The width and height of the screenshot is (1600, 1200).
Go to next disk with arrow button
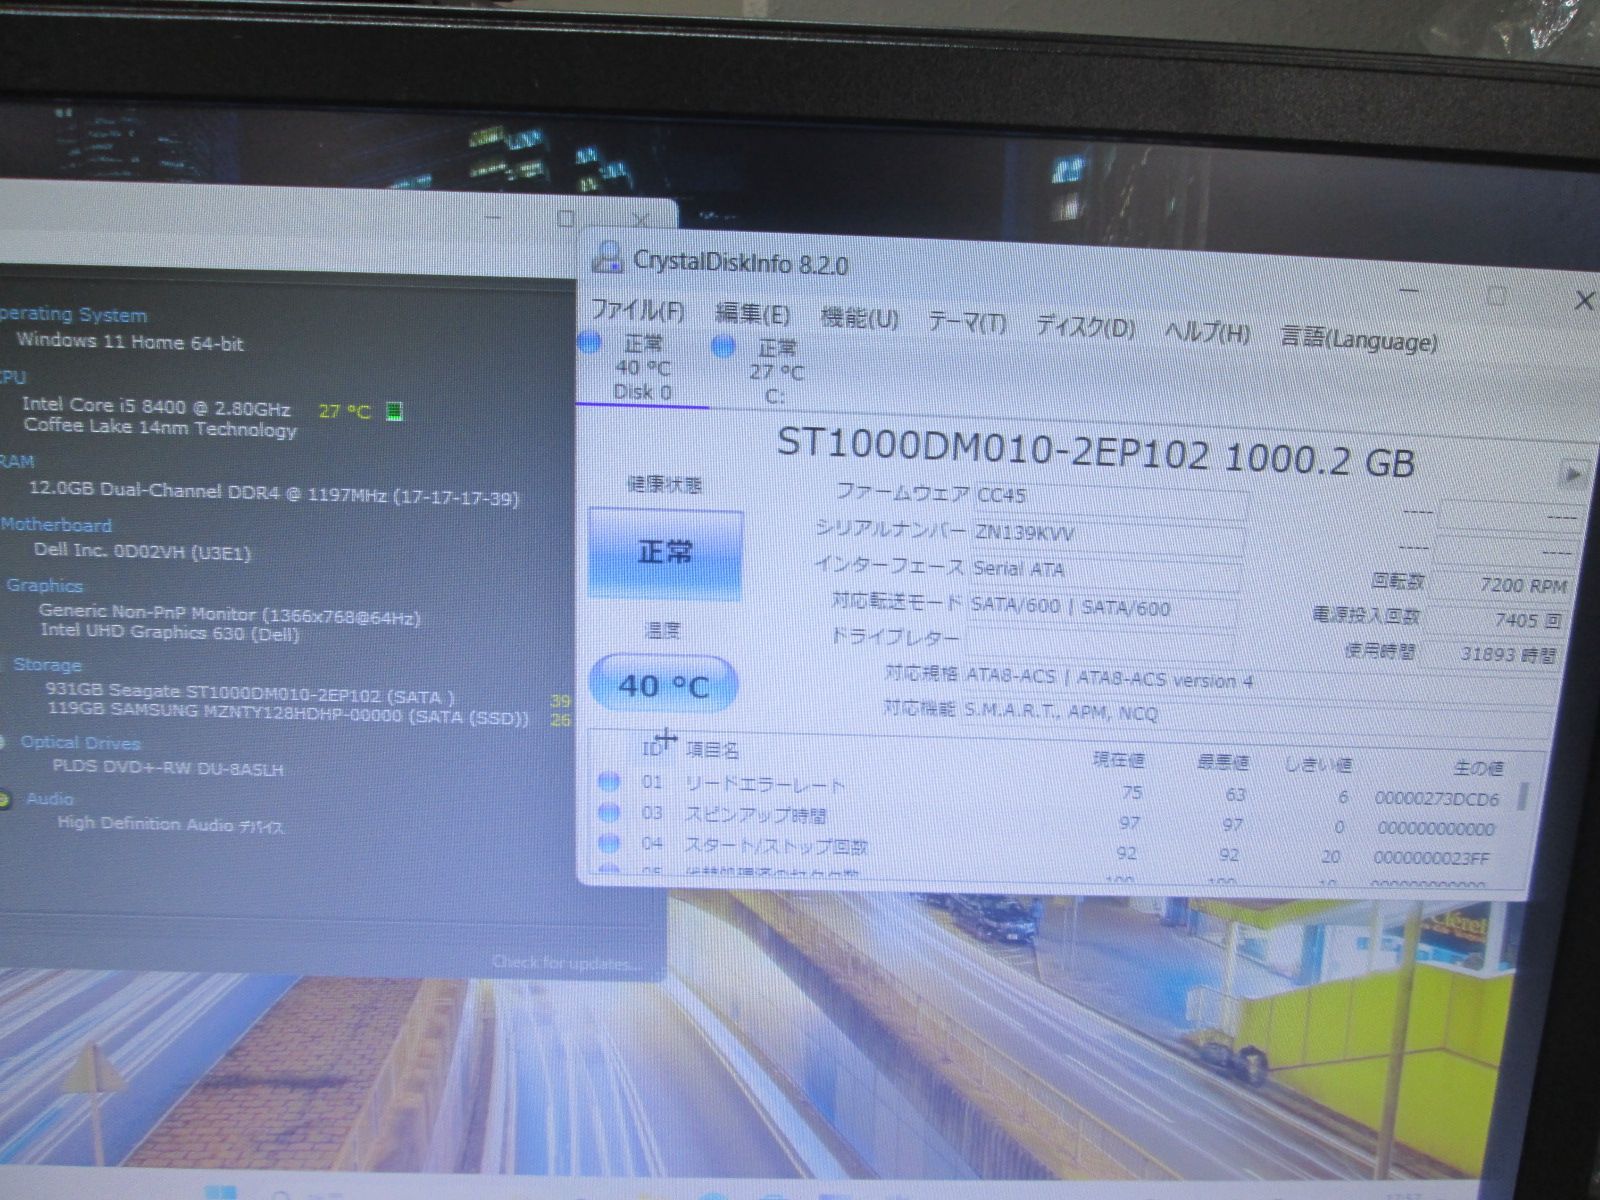[x=1573, y=473]
